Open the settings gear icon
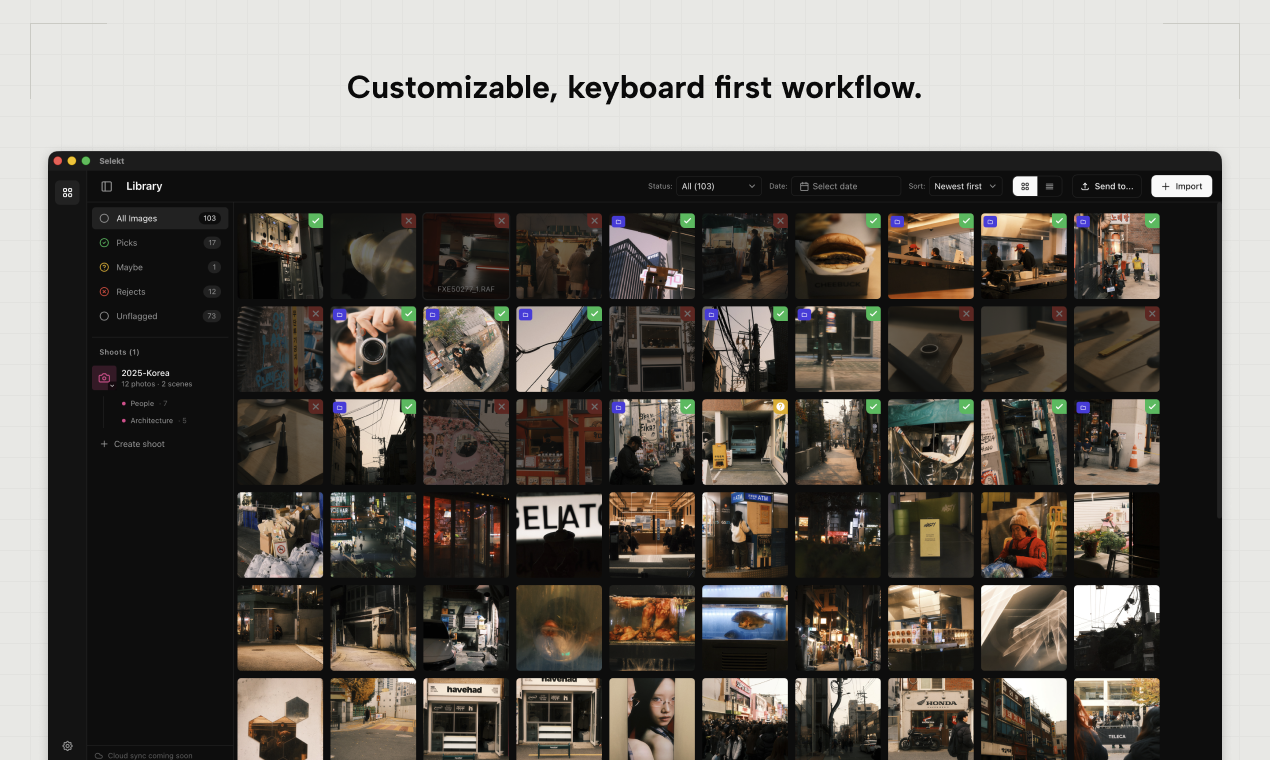The image size is (1270, 760). [x=67, y=746]
